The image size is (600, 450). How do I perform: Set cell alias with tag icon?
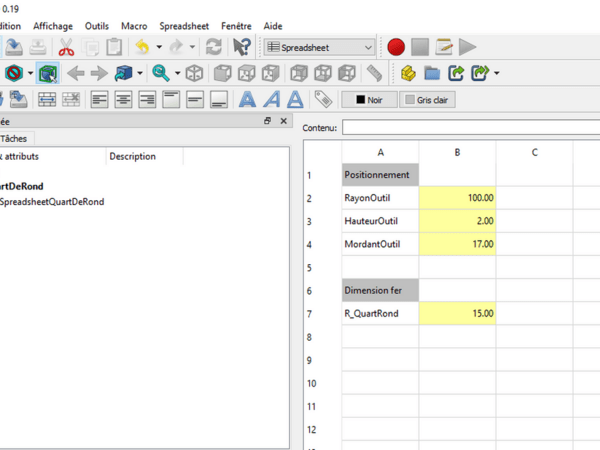323,99
